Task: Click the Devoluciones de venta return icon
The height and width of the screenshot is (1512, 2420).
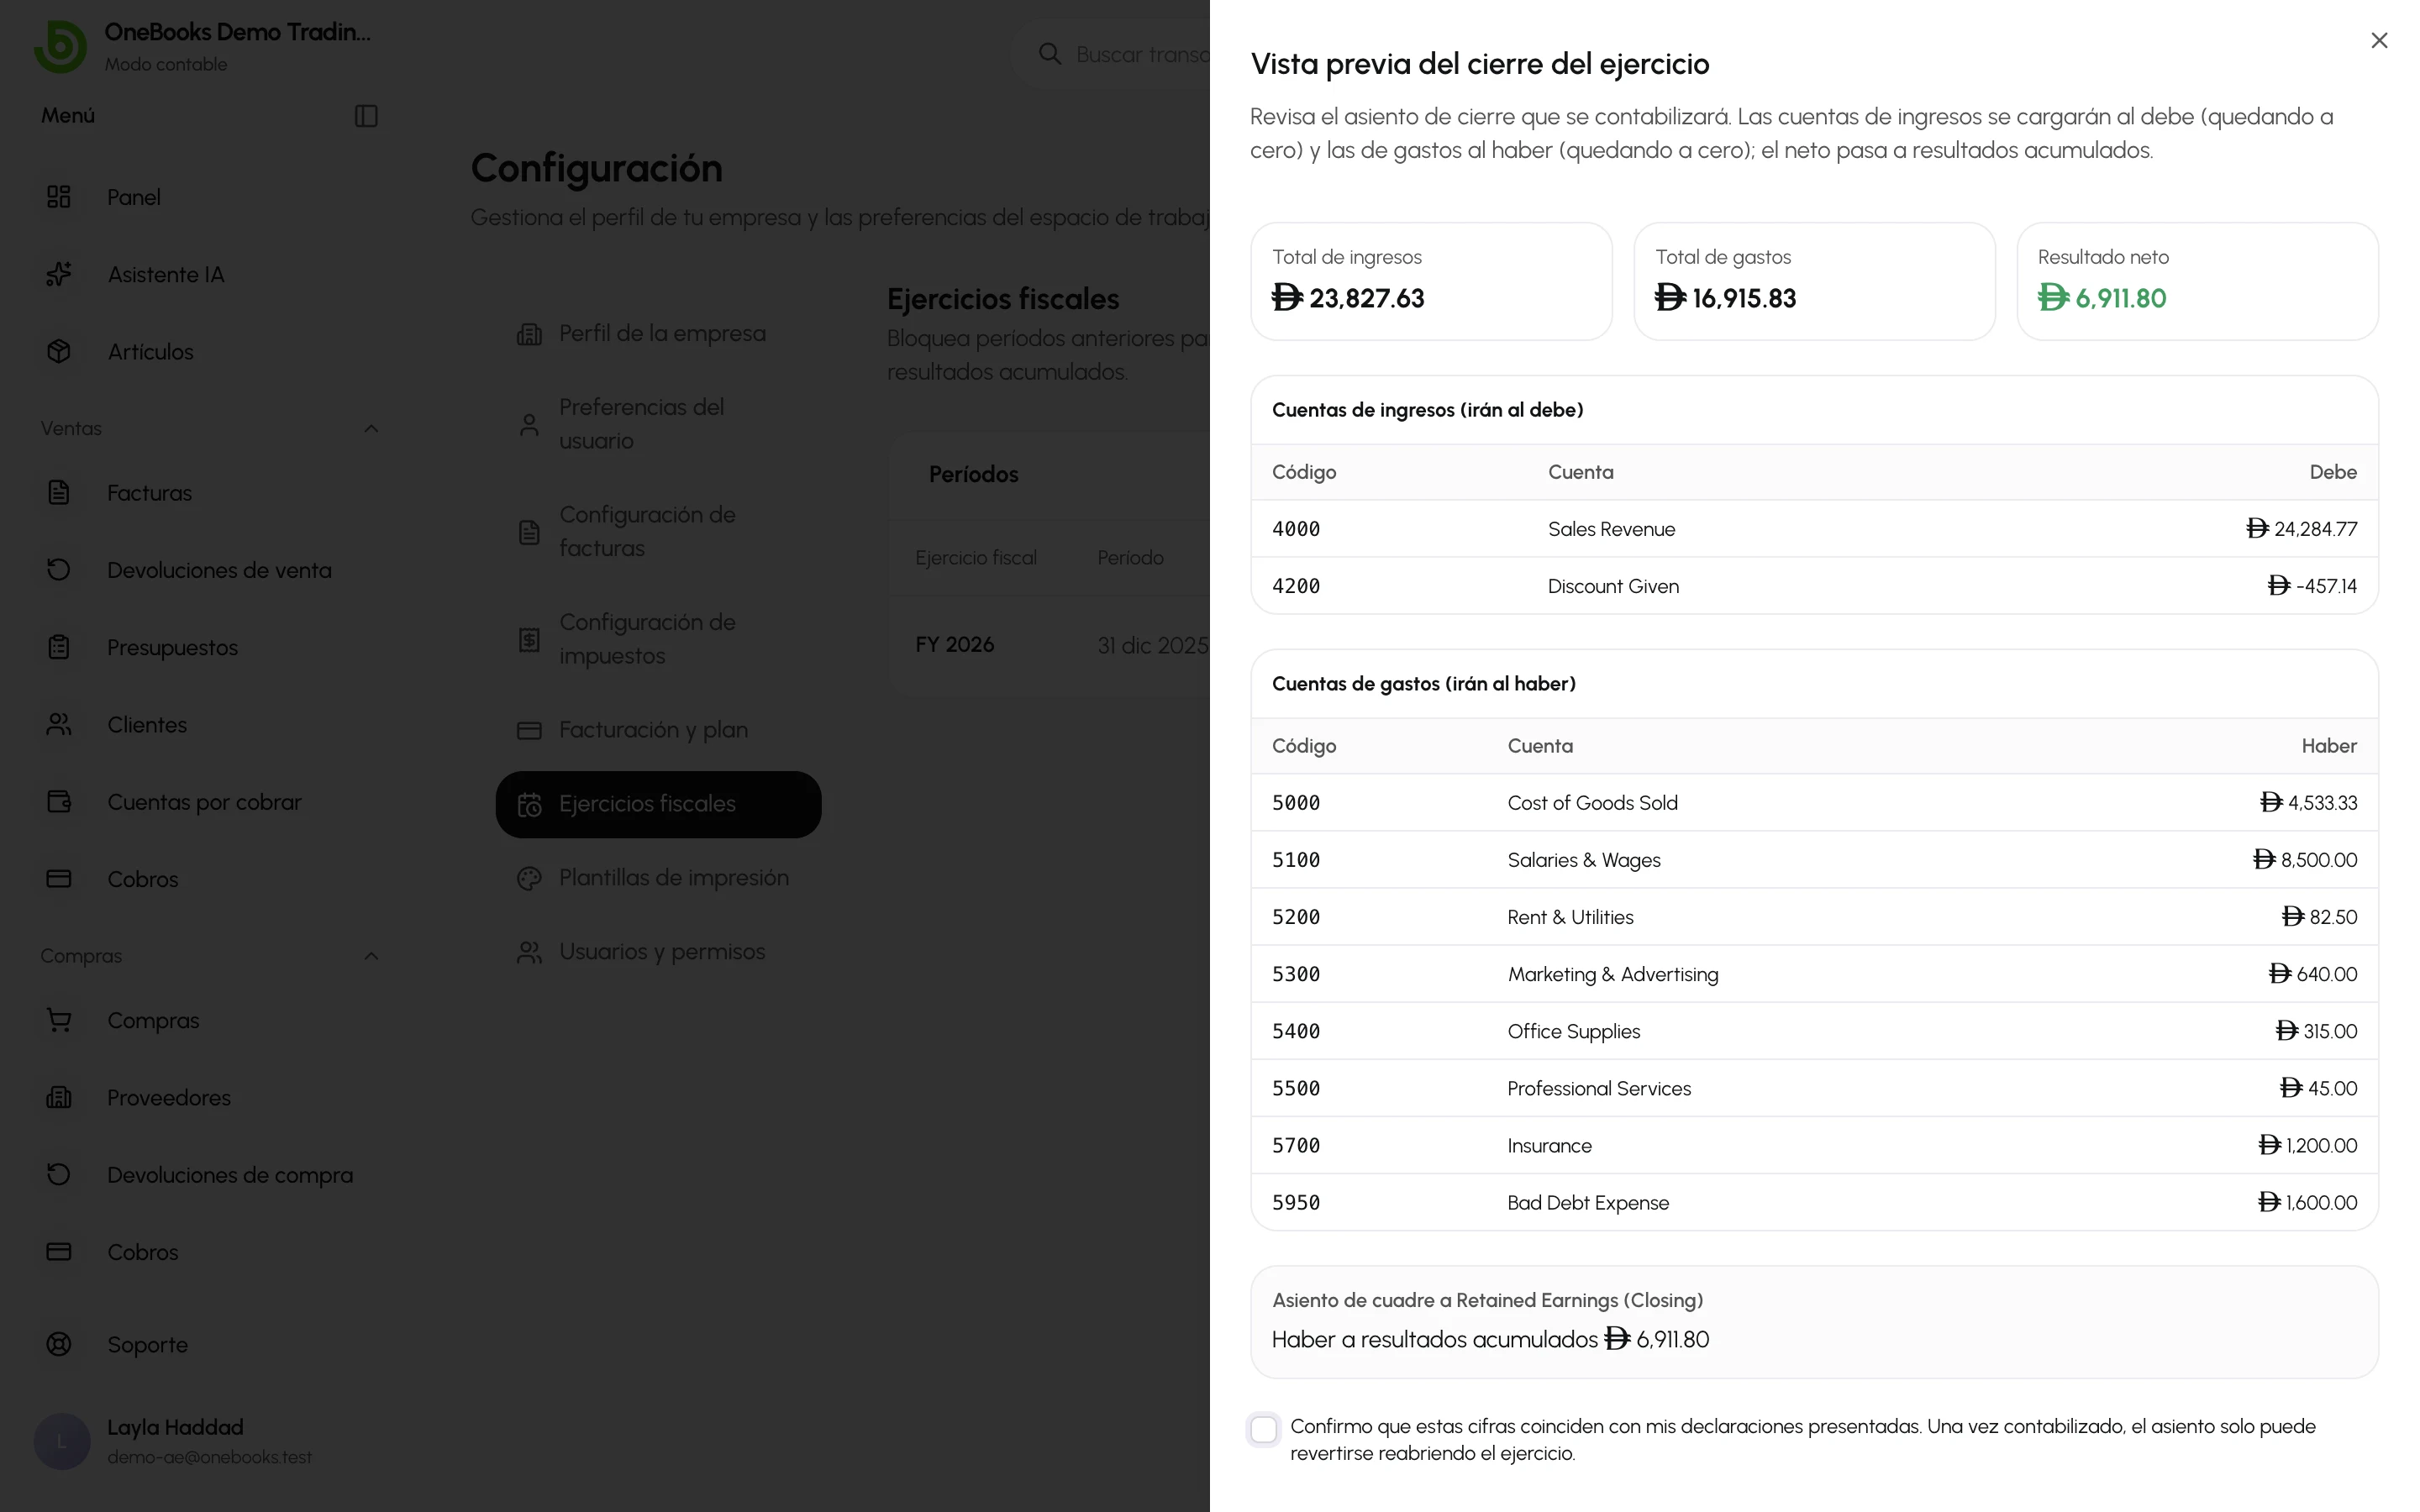Action: (59, 569)
